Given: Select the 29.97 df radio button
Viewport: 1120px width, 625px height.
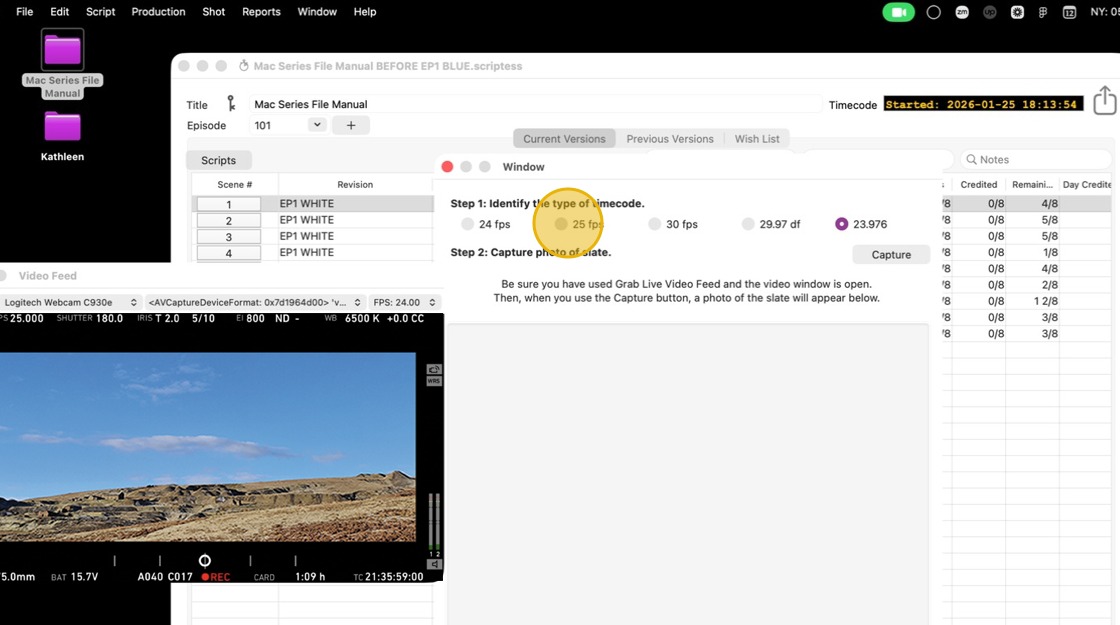Looking at the screenshot, I should pyautogui.click(x=748, y=224).
